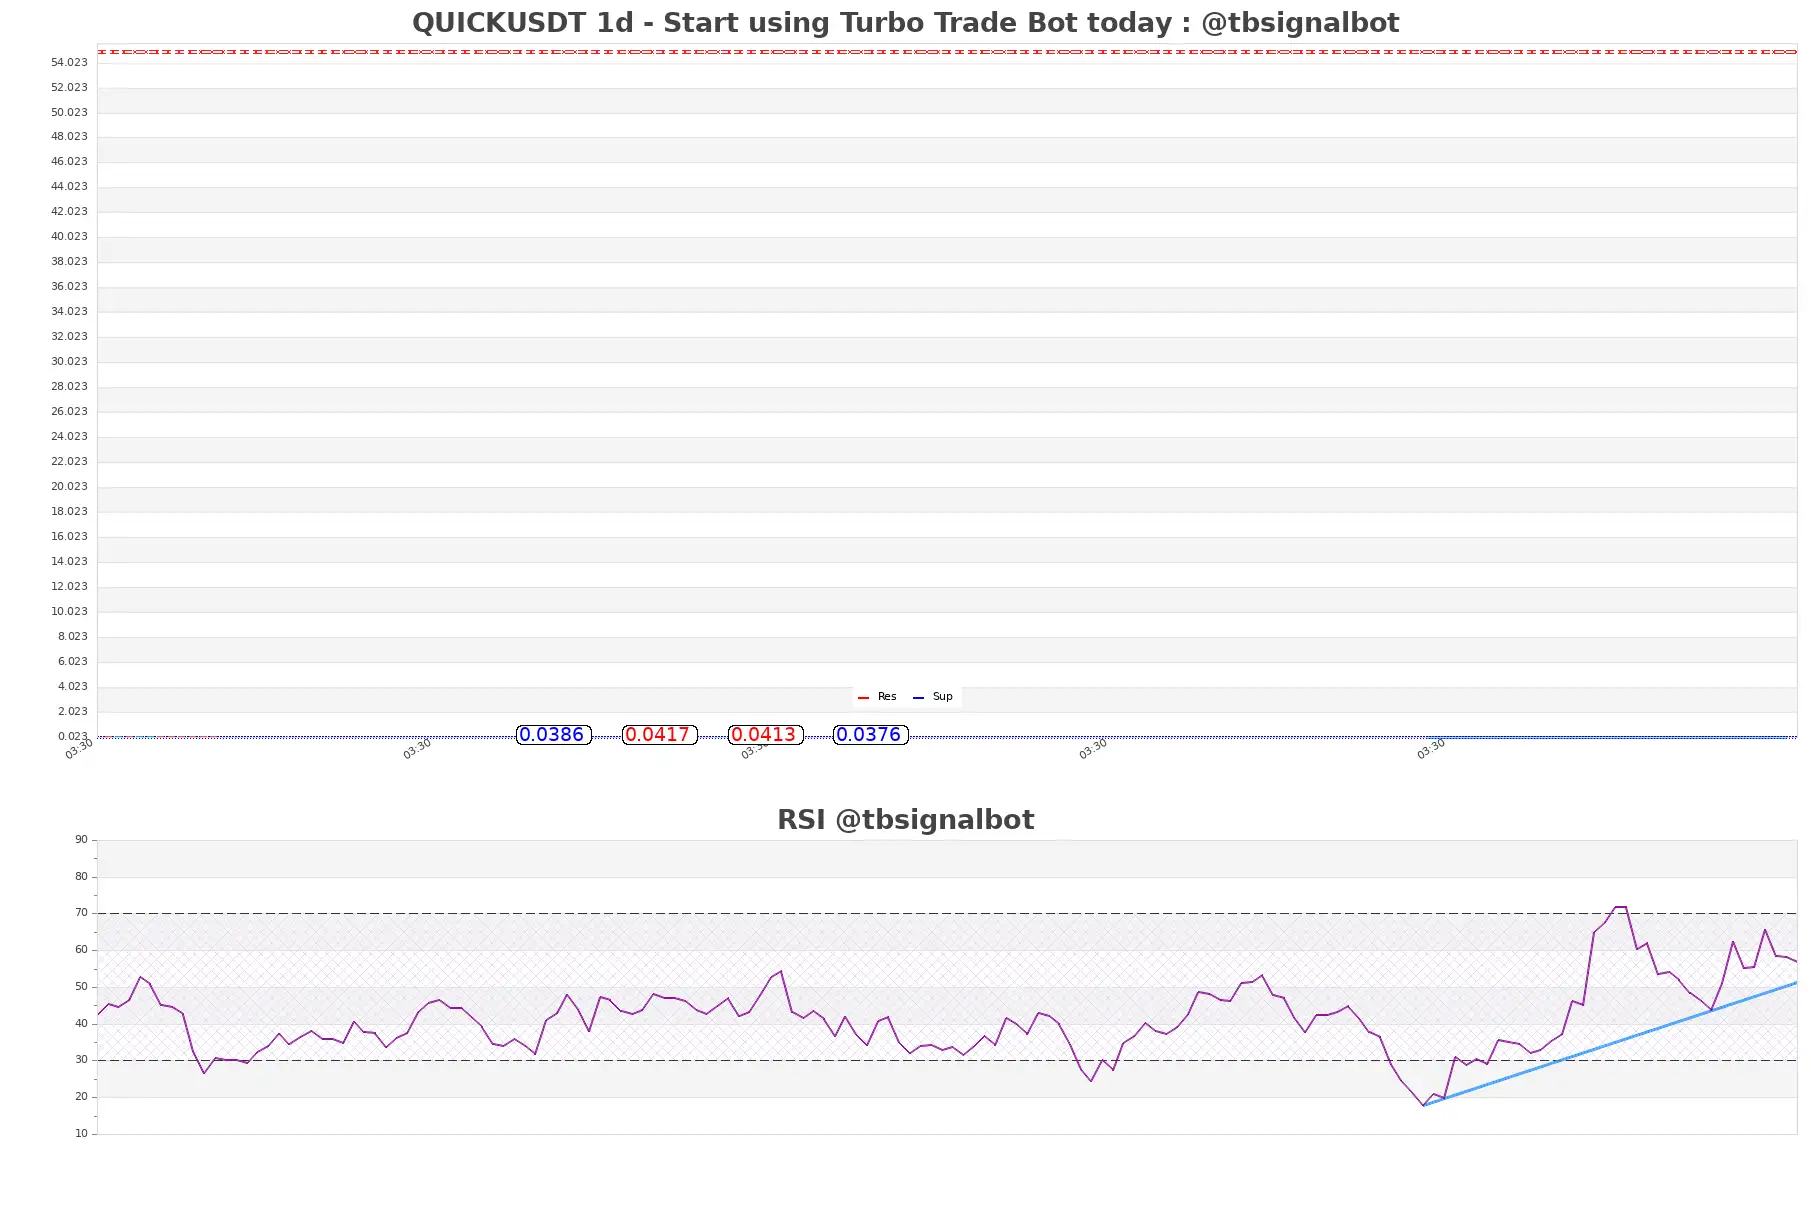
Task: Click the 52.023 price axis label
Action: 69,88
